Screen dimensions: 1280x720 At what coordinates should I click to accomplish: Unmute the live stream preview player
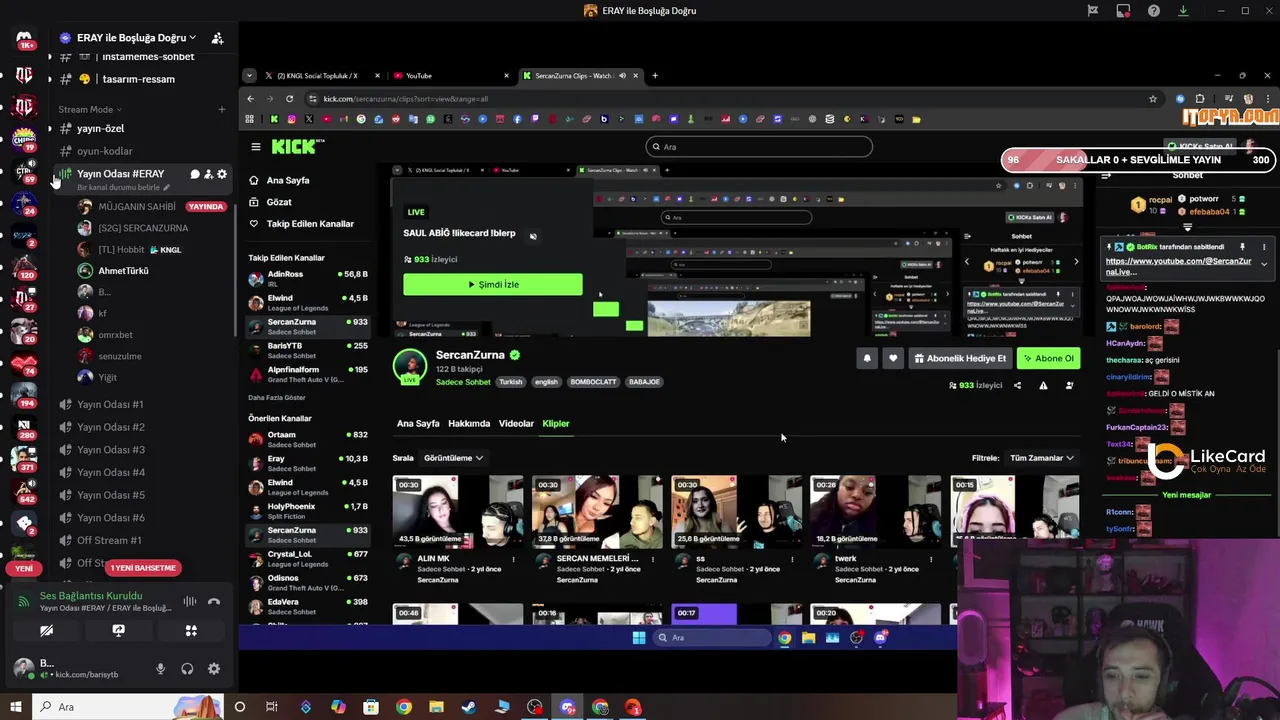pyautogui.click(x=533, y=236)
